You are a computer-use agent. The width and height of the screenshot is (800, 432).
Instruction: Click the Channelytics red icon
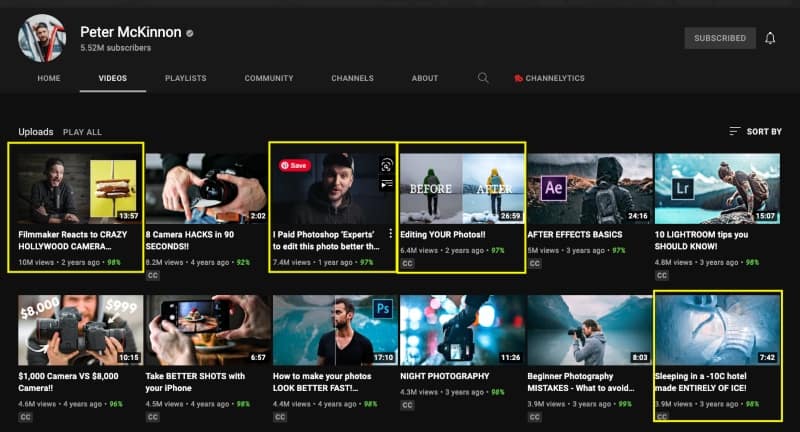pos(518,78)
